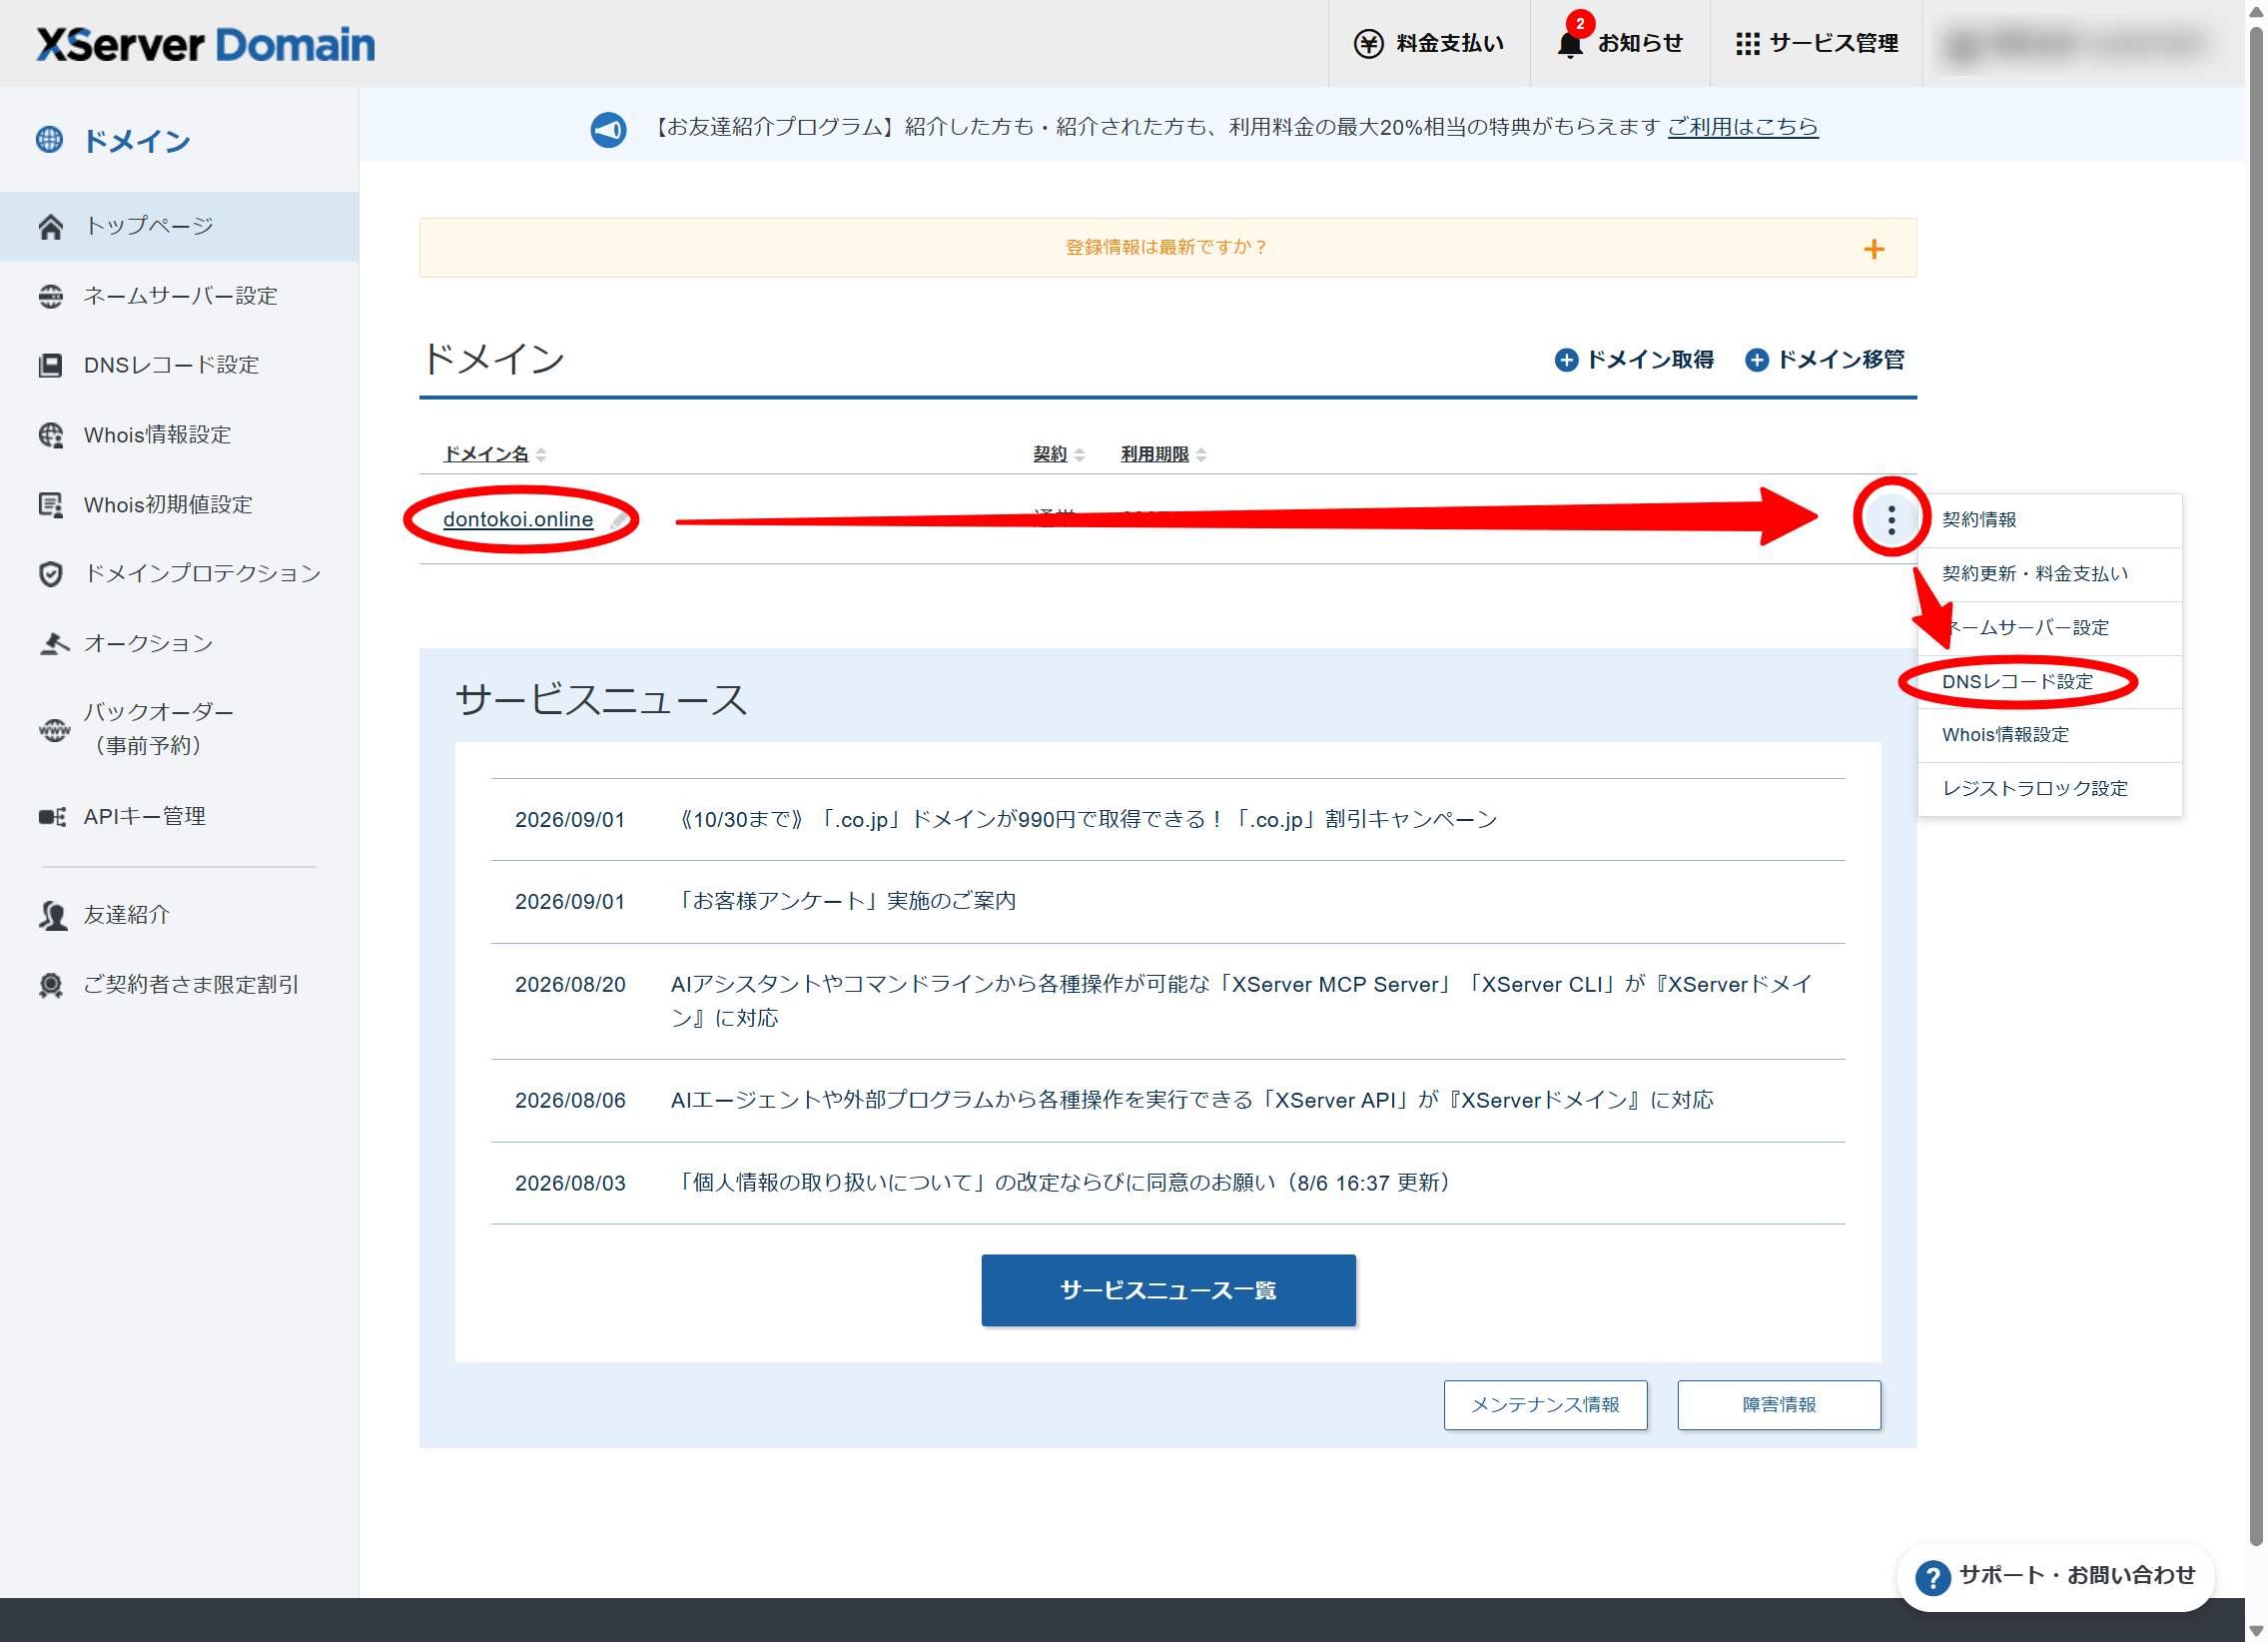
Task: Click the バックオーダー www icon
Action: pyautogui.click(x=54, y=729)
